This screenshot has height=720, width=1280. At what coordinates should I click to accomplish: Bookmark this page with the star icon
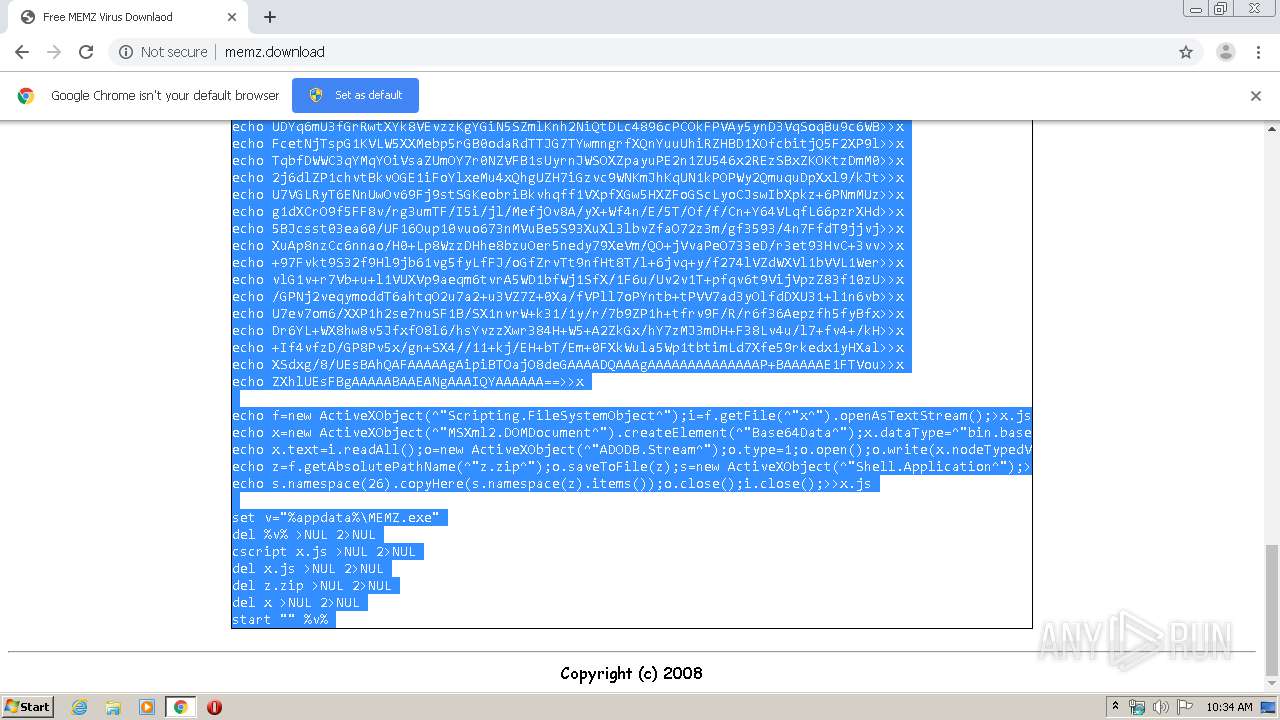(x=1186, y=52)
